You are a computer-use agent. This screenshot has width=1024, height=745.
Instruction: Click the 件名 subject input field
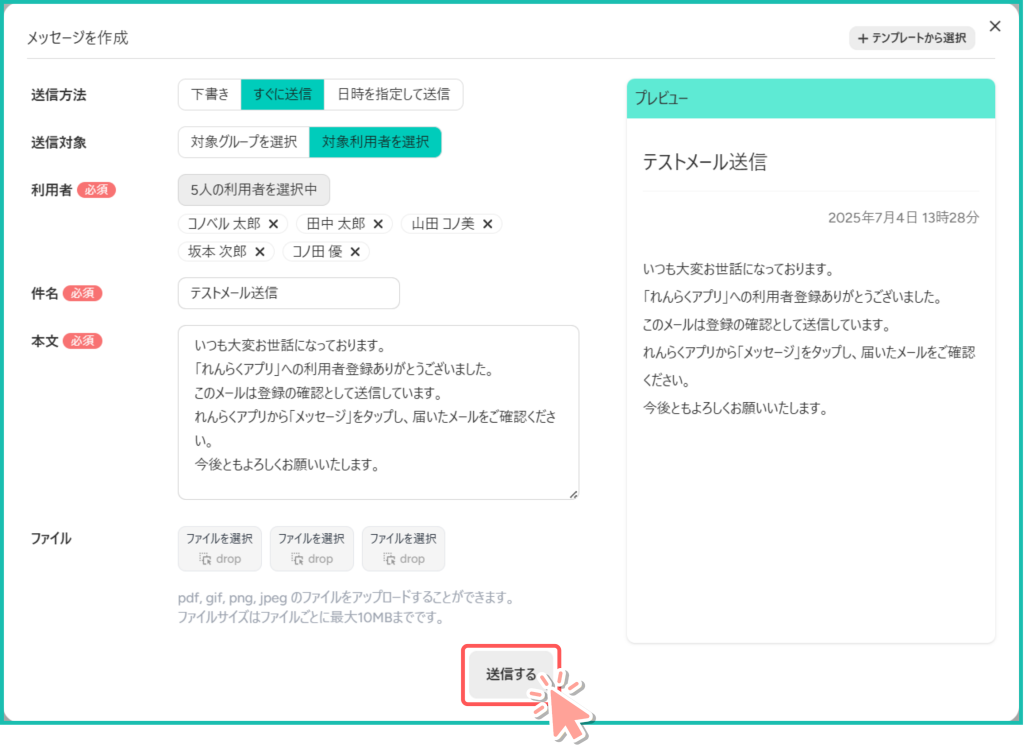pos(288,293)
